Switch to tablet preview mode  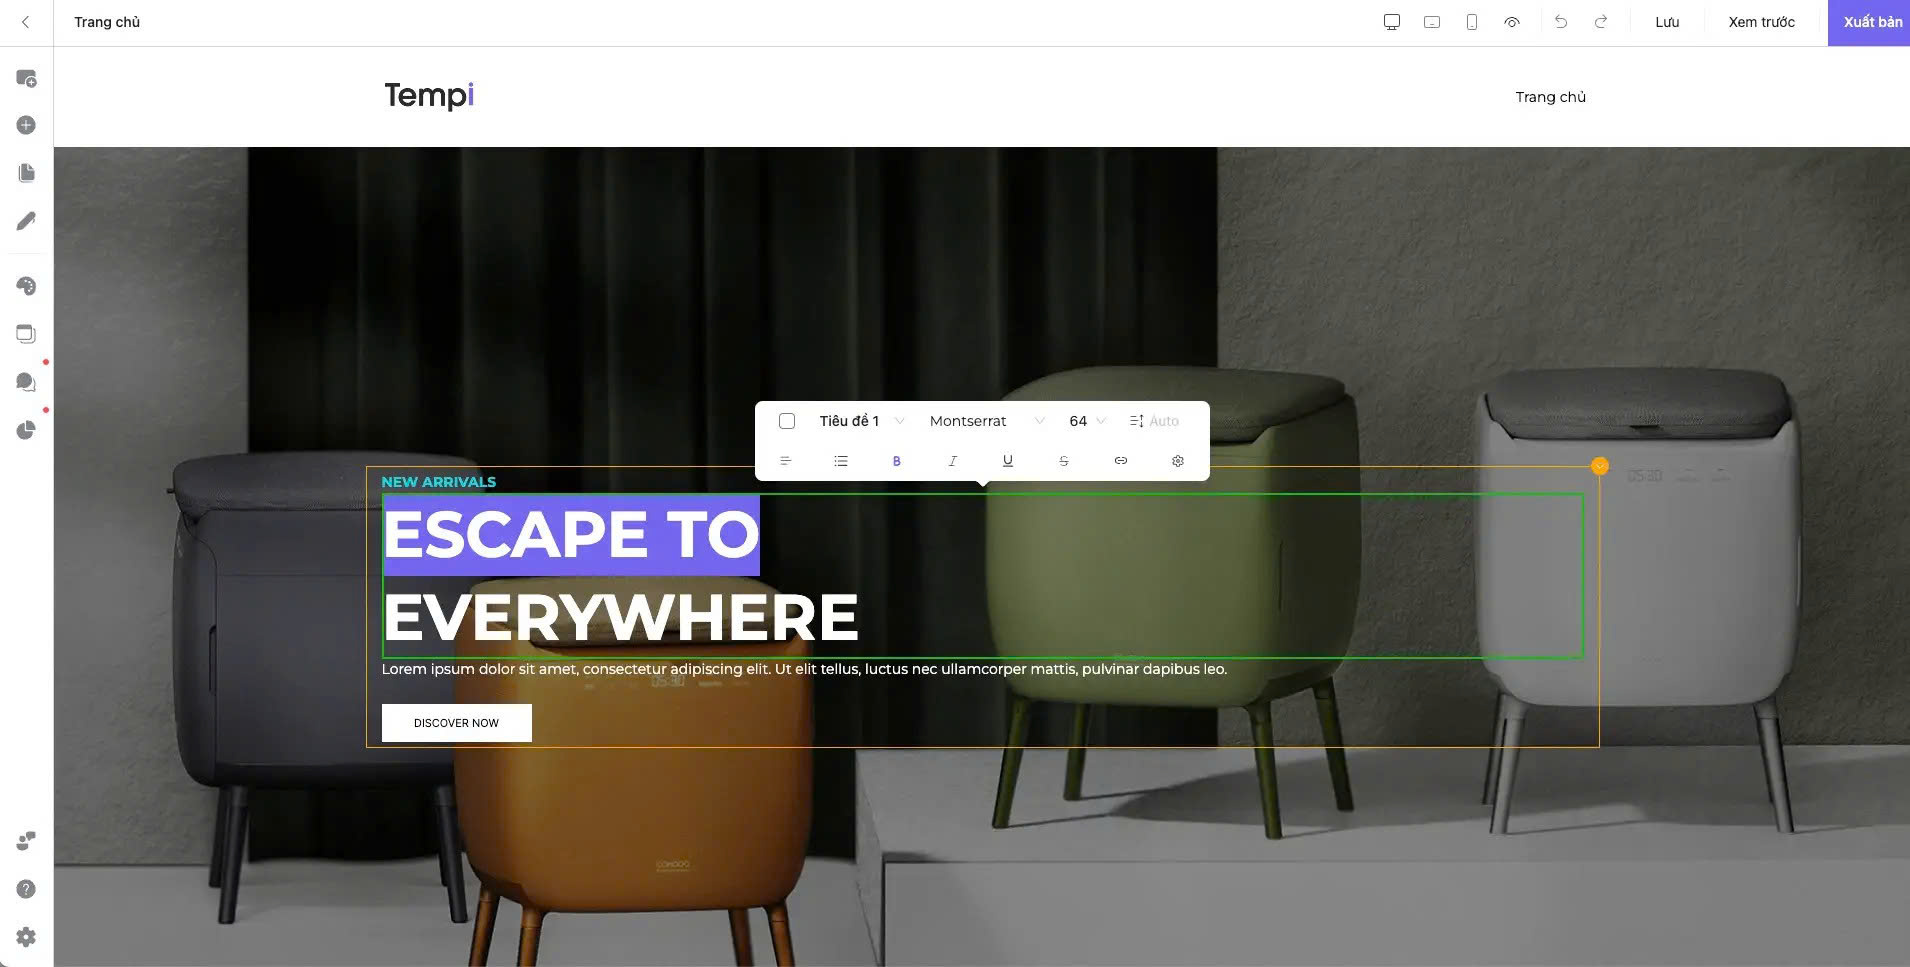(1431, 21)
